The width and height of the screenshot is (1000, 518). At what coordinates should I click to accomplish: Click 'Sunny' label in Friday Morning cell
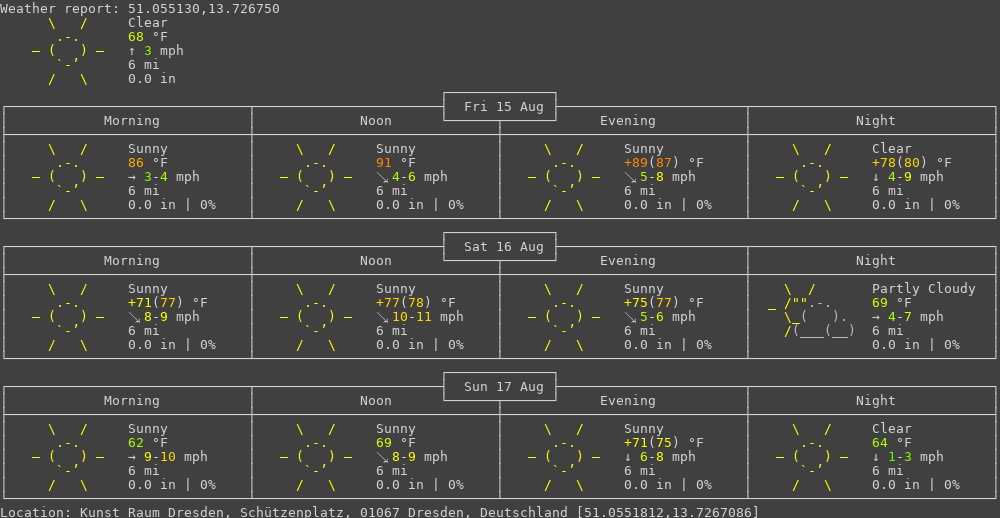[148, 149]
